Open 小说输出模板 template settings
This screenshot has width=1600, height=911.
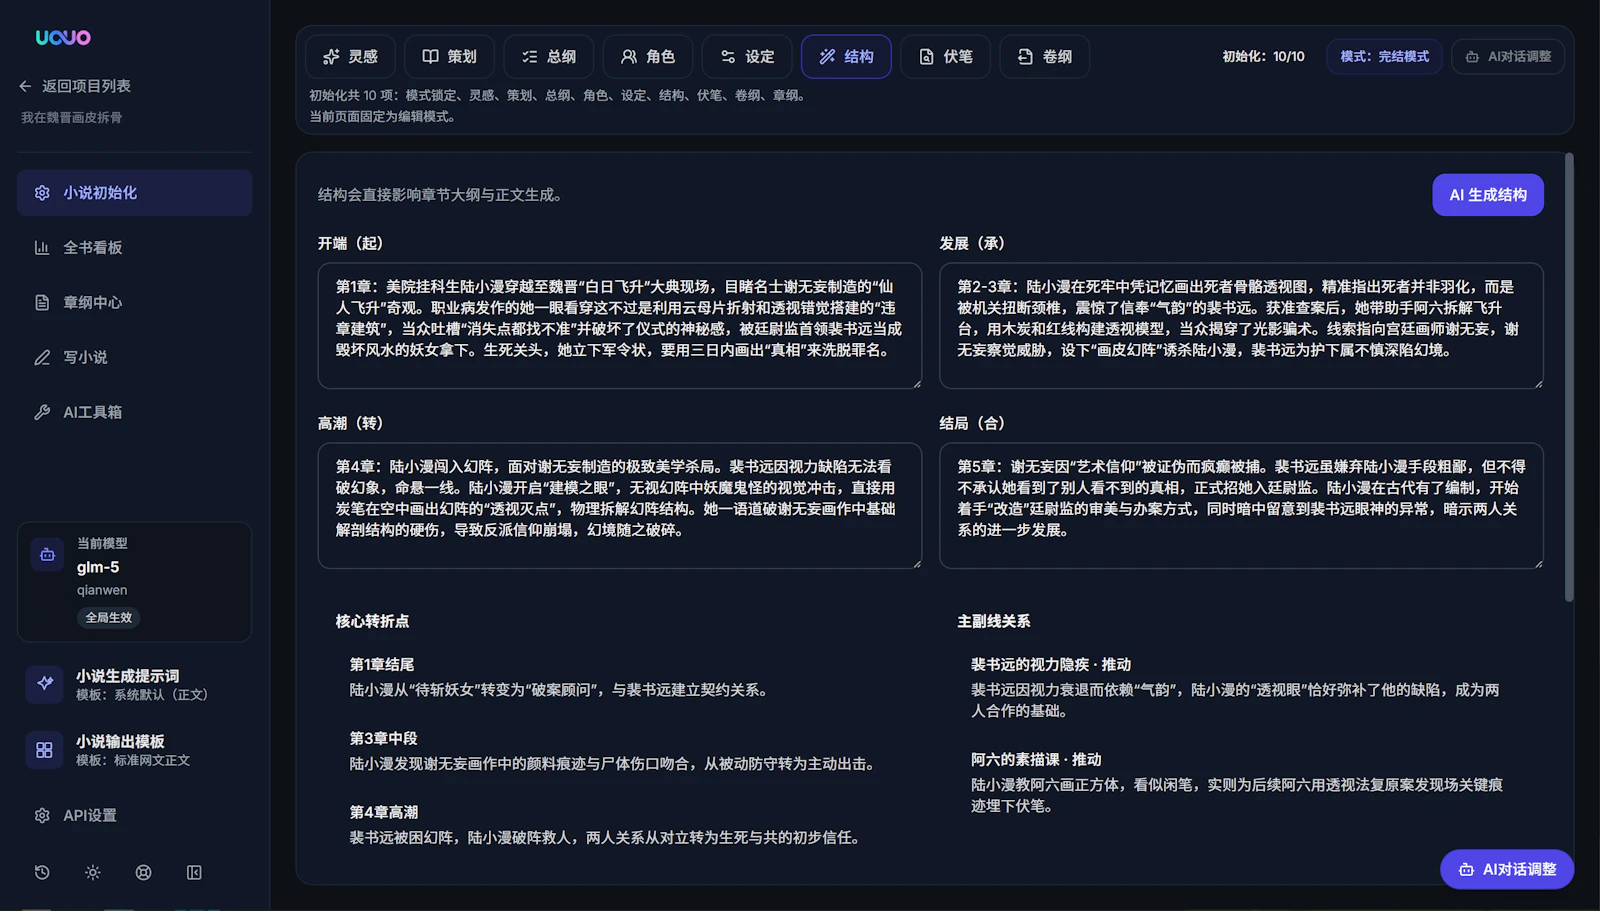point(134,750)
